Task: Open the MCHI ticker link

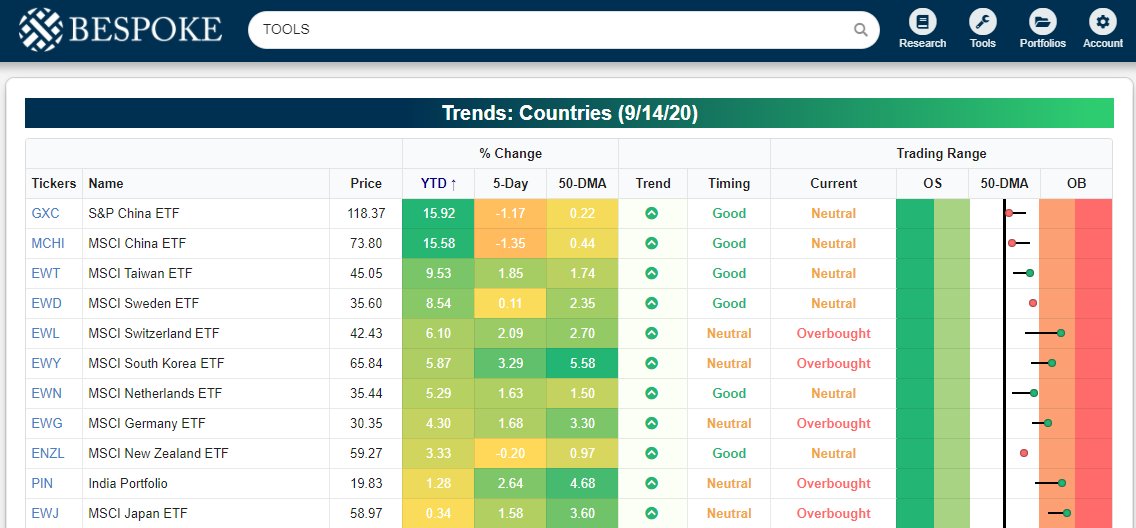Action: click(47, 243)
